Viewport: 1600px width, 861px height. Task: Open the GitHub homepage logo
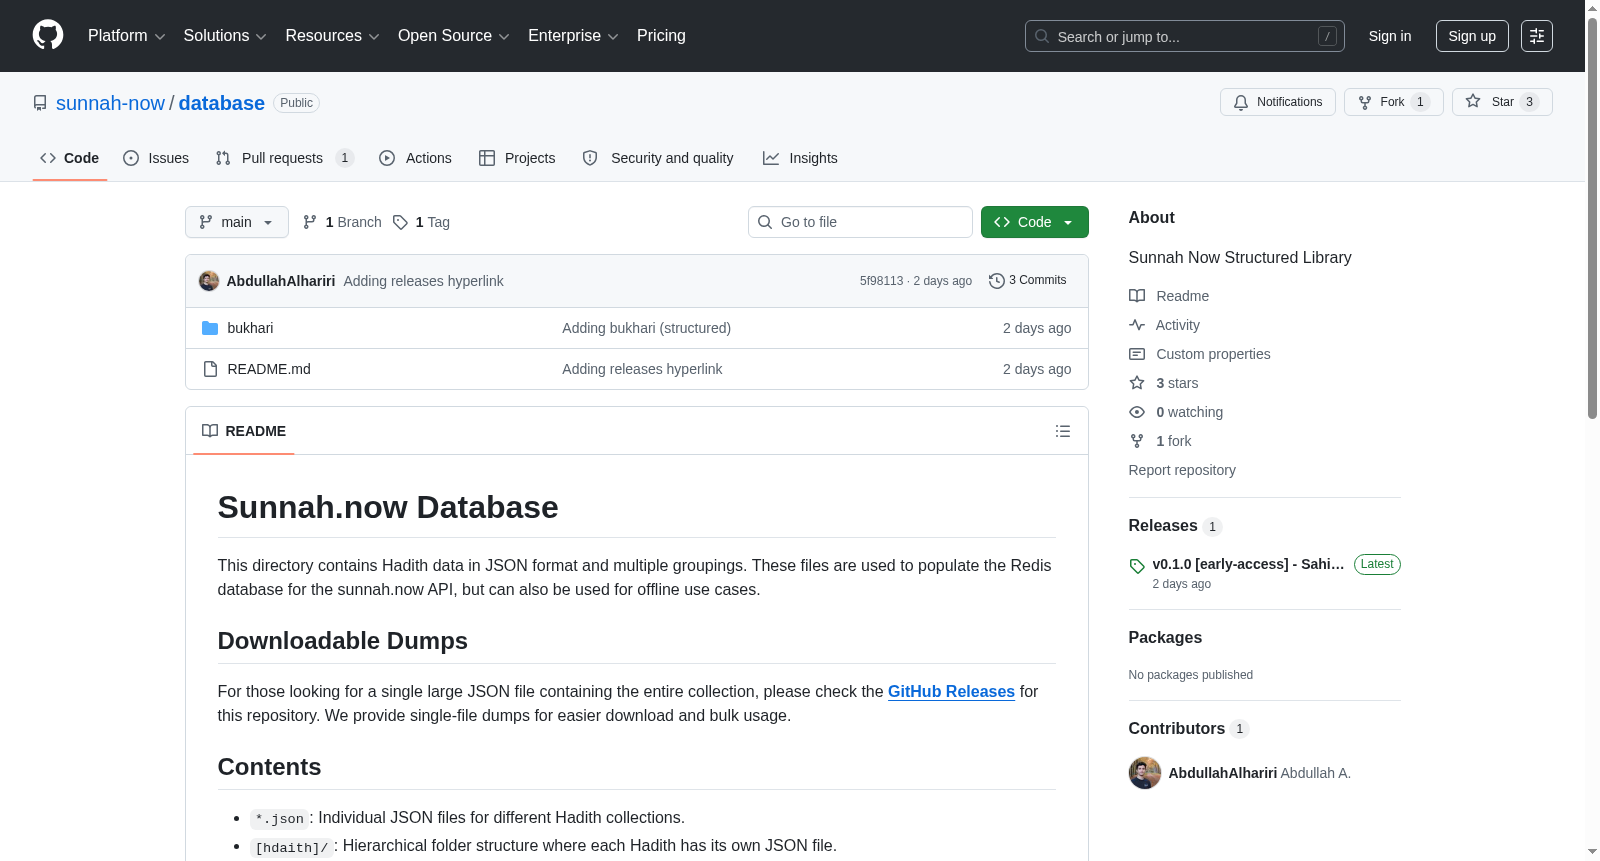(48, 36)
